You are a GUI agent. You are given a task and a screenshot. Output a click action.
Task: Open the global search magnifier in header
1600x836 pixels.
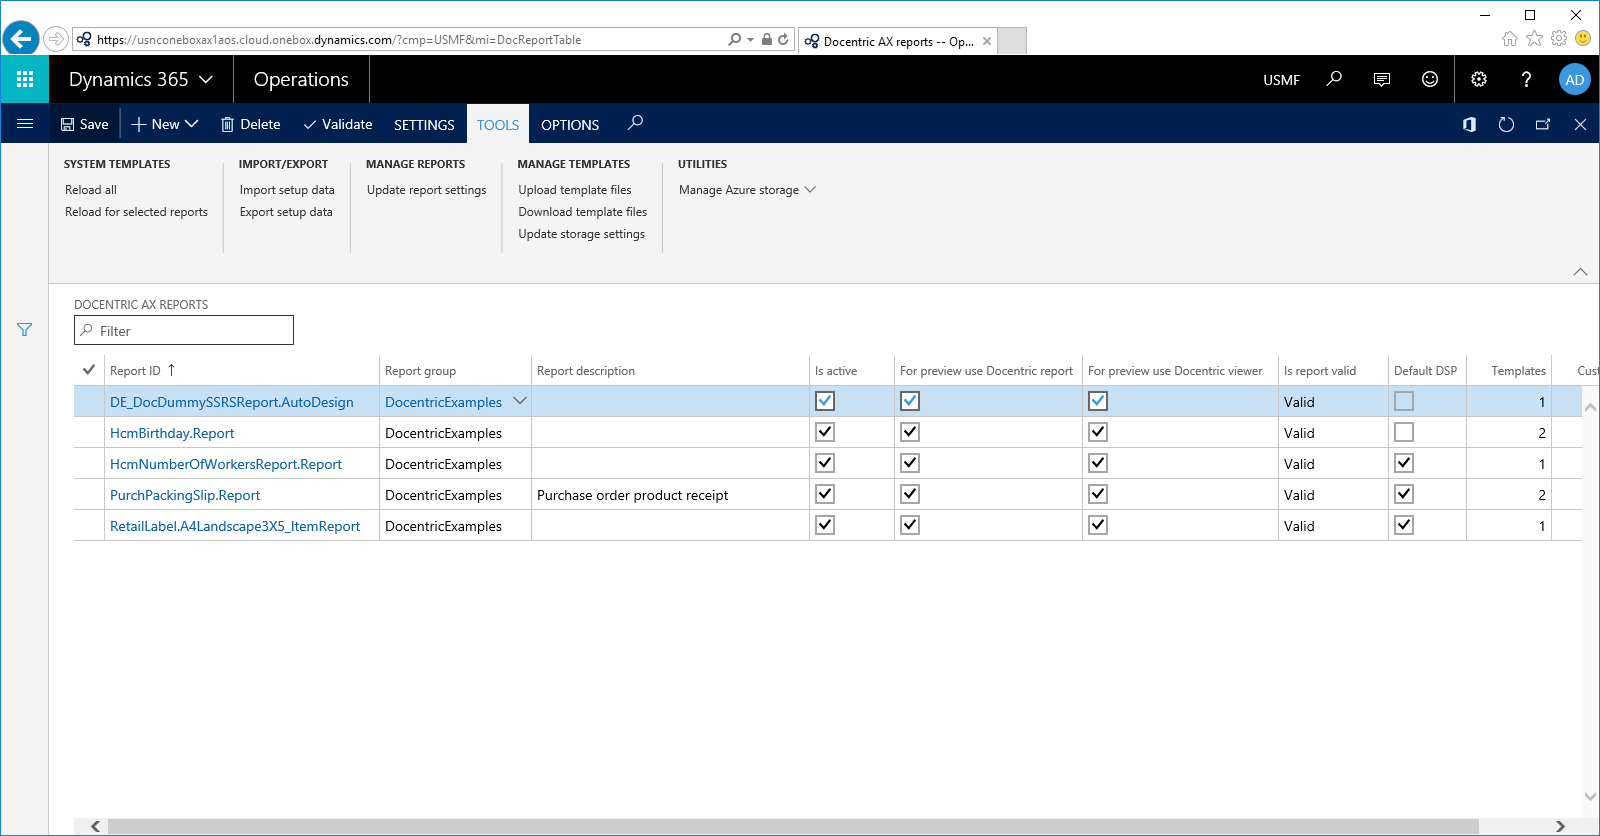1334,79
